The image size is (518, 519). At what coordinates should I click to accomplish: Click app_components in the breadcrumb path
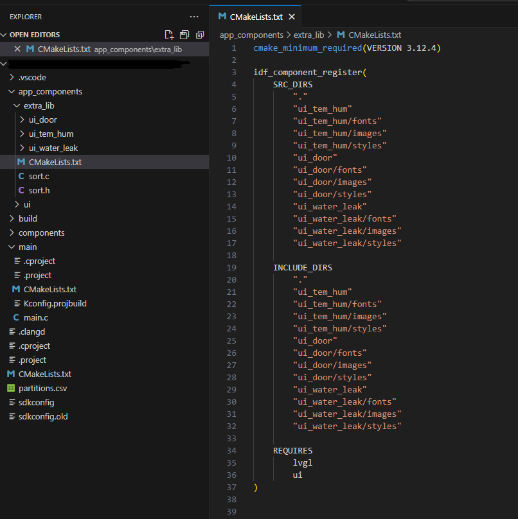pos(251,35)
